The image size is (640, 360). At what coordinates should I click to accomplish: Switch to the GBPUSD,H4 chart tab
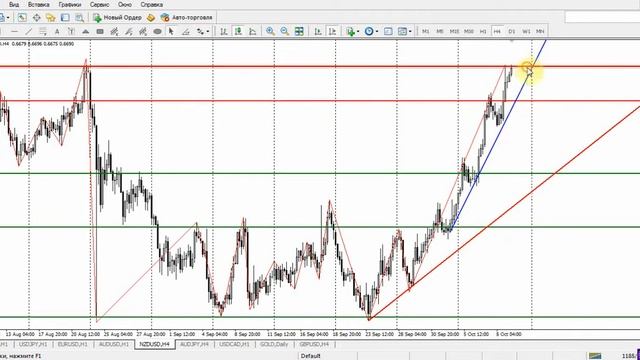(x=314, y=344)
